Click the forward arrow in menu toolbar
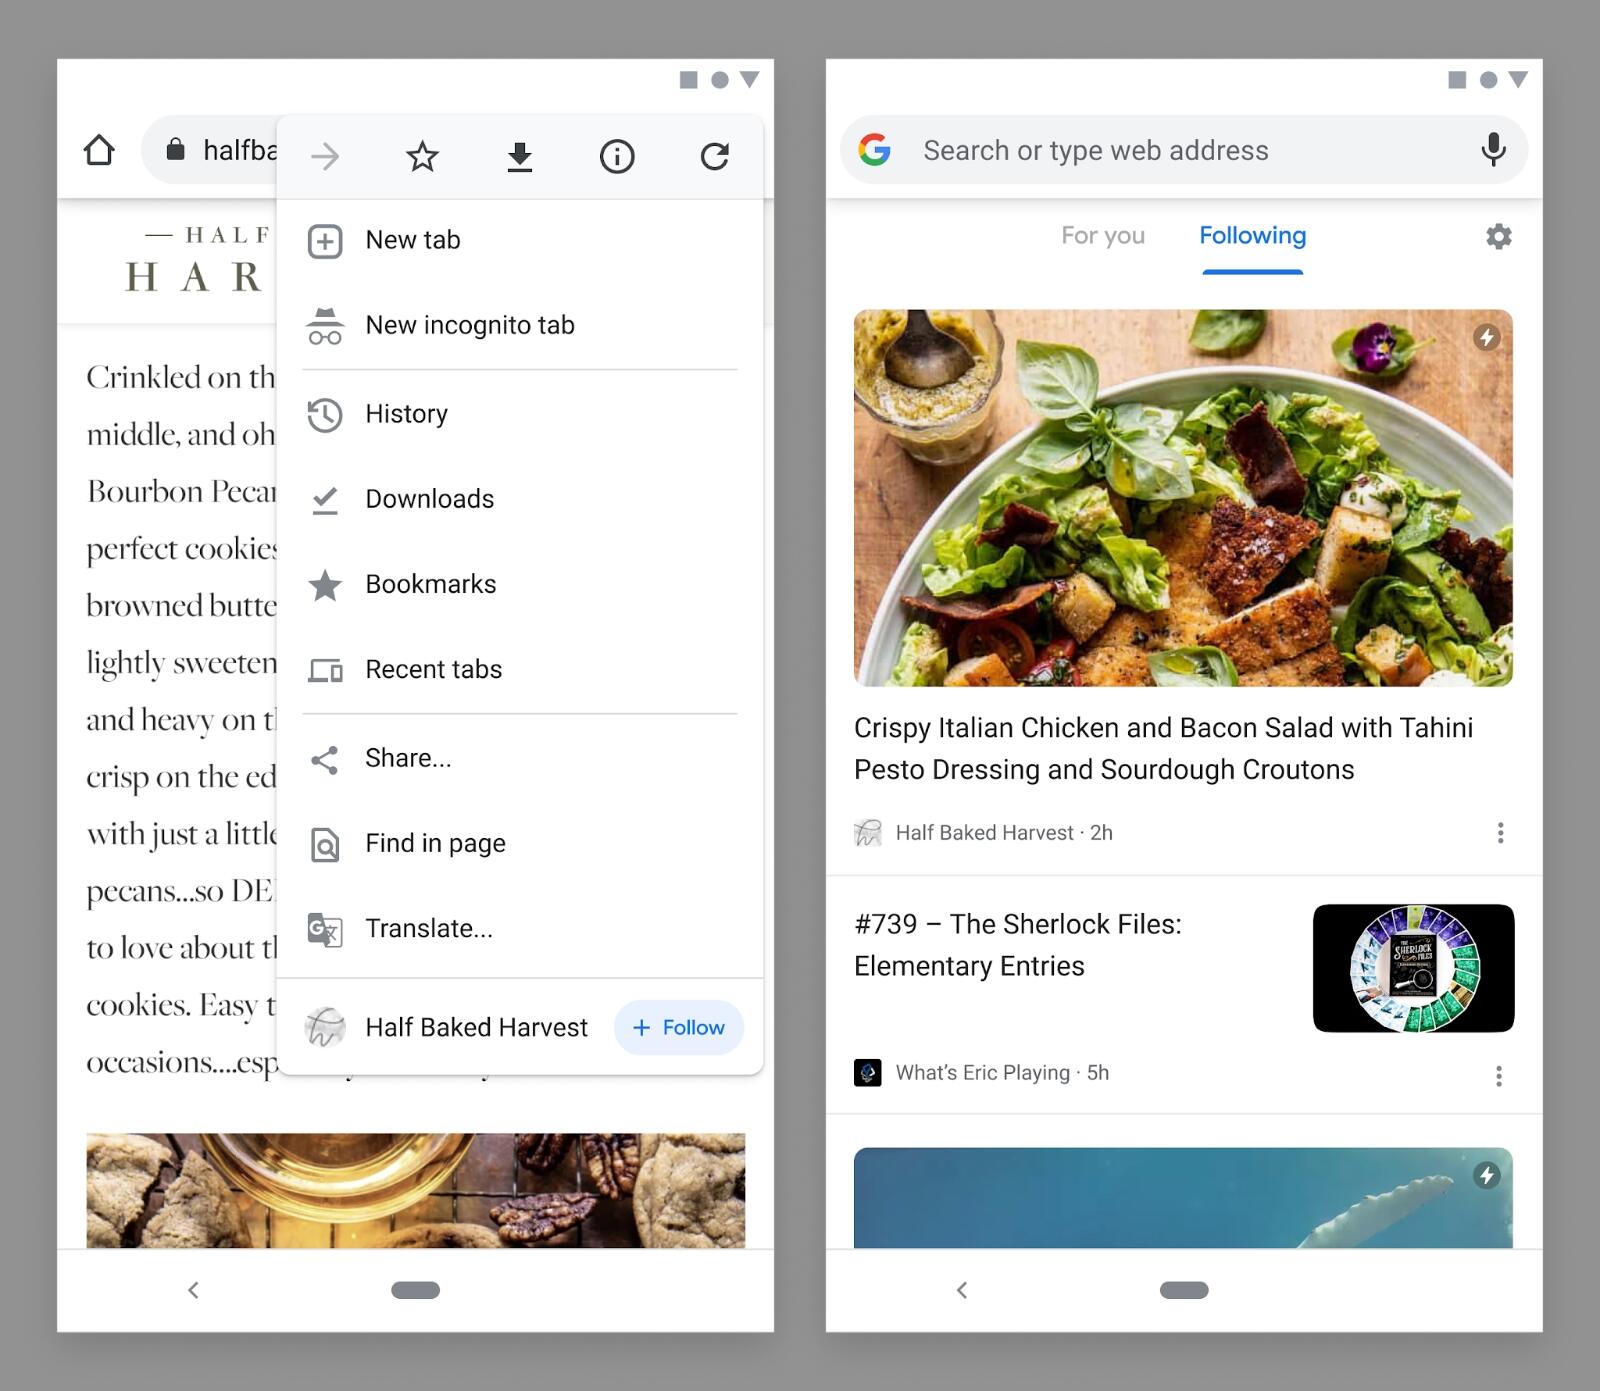1600x1391 pixels. point(325,157)
